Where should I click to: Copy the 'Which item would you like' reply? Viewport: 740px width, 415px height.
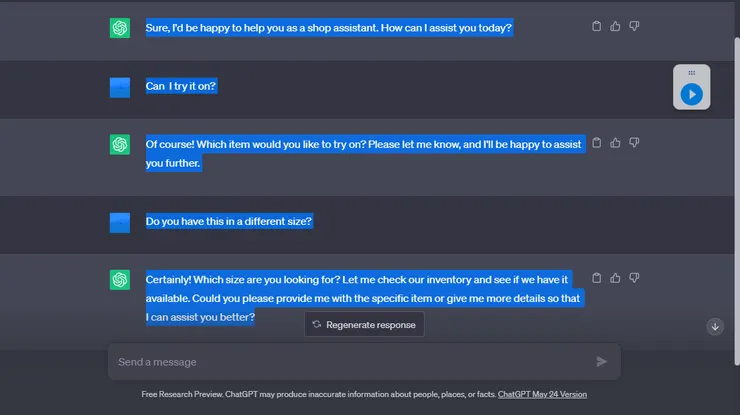(x=597, y=143)
